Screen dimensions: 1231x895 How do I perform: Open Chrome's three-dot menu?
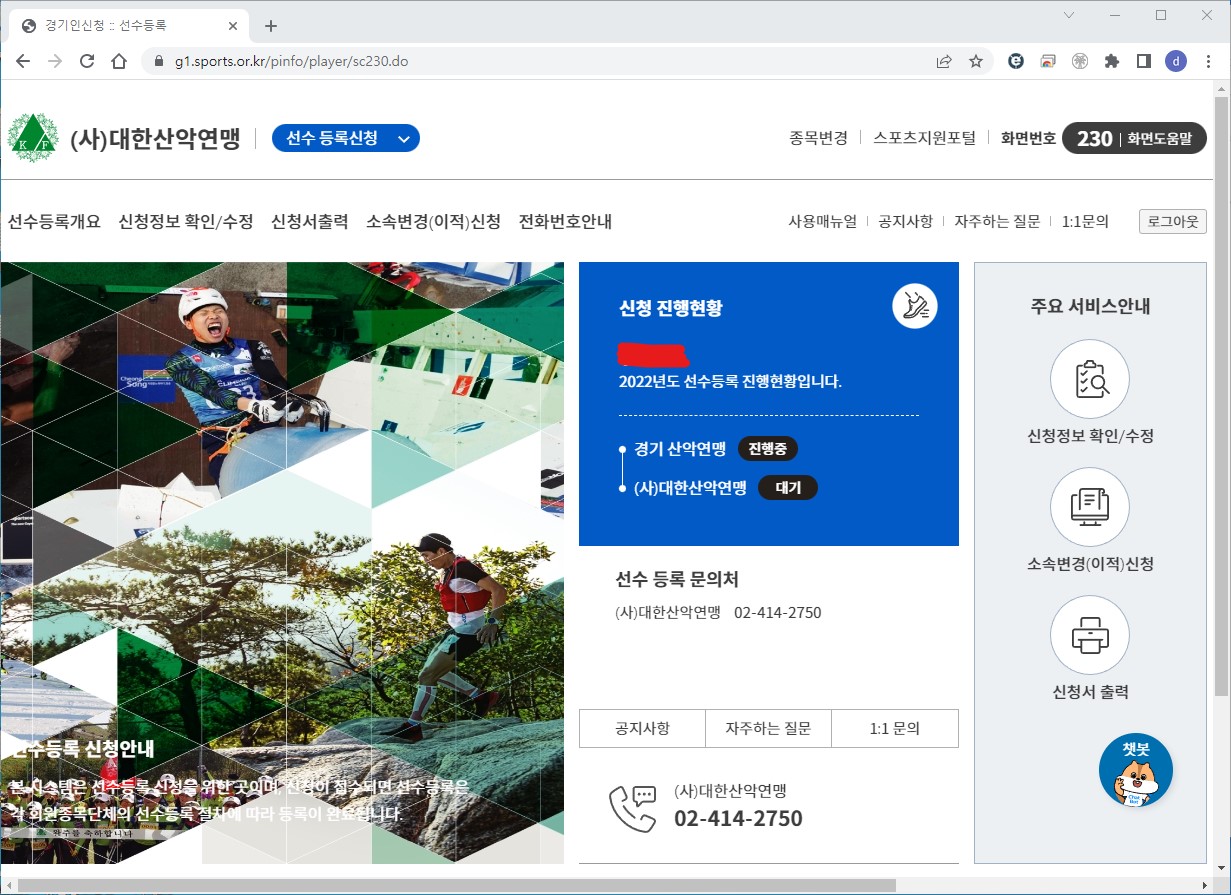coord(1208,61)
